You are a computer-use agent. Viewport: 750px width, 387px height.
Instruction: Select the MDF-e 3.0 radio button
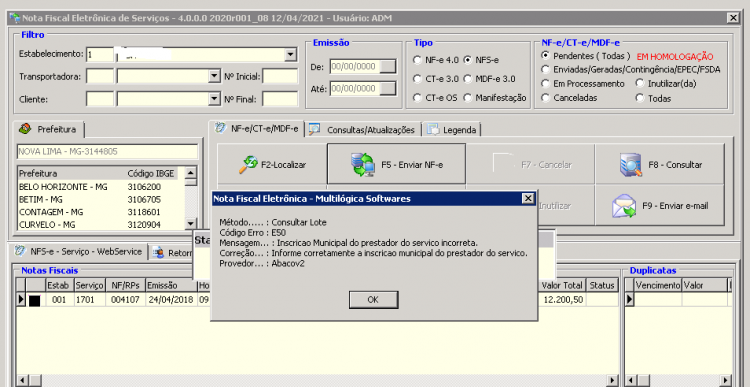[x=468, y=79]
